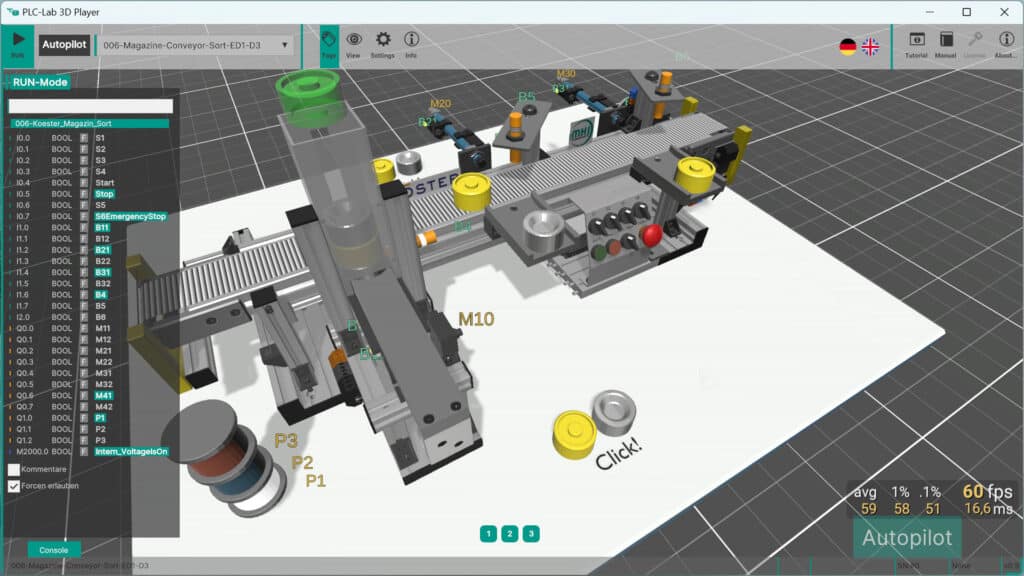Image resolution: width=1024 pixels, height=576 pixels.
Task: Select the B5 symbol in the list
Action: pos(101,306)
